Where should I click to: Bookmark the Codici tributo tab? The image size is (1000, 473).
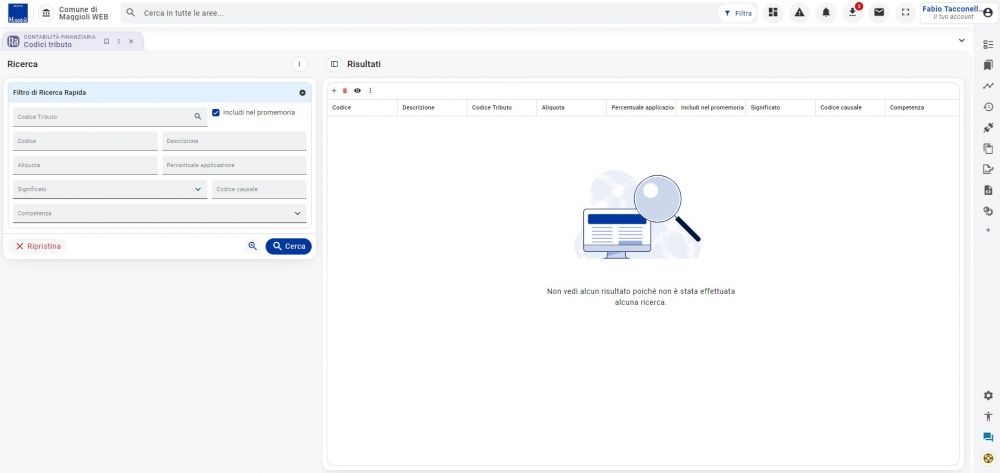point(107,41)
